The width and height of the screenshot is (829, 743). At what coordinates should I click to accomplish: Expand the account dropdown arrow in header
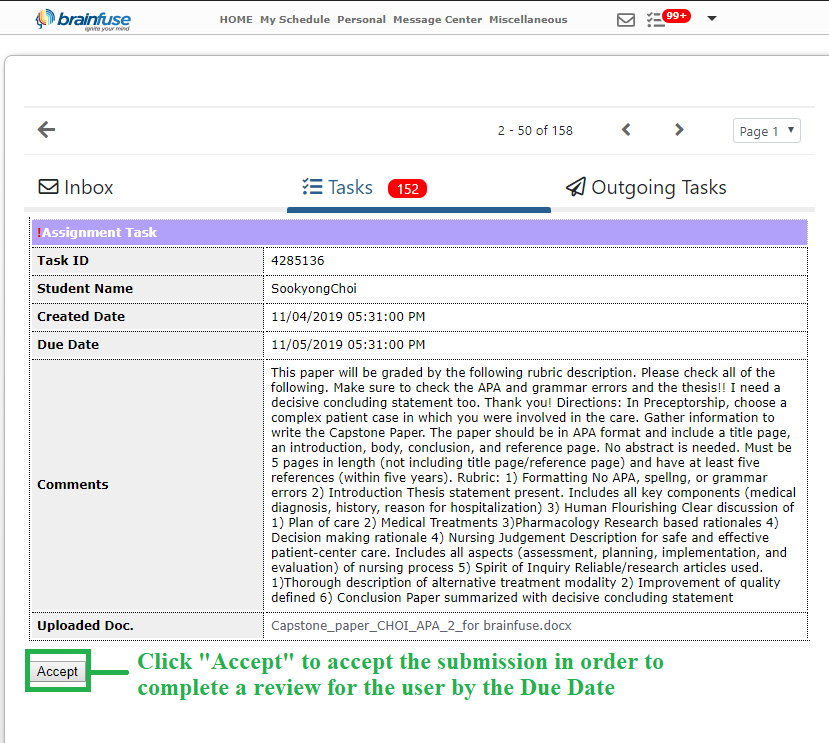(x=712, y=18)
